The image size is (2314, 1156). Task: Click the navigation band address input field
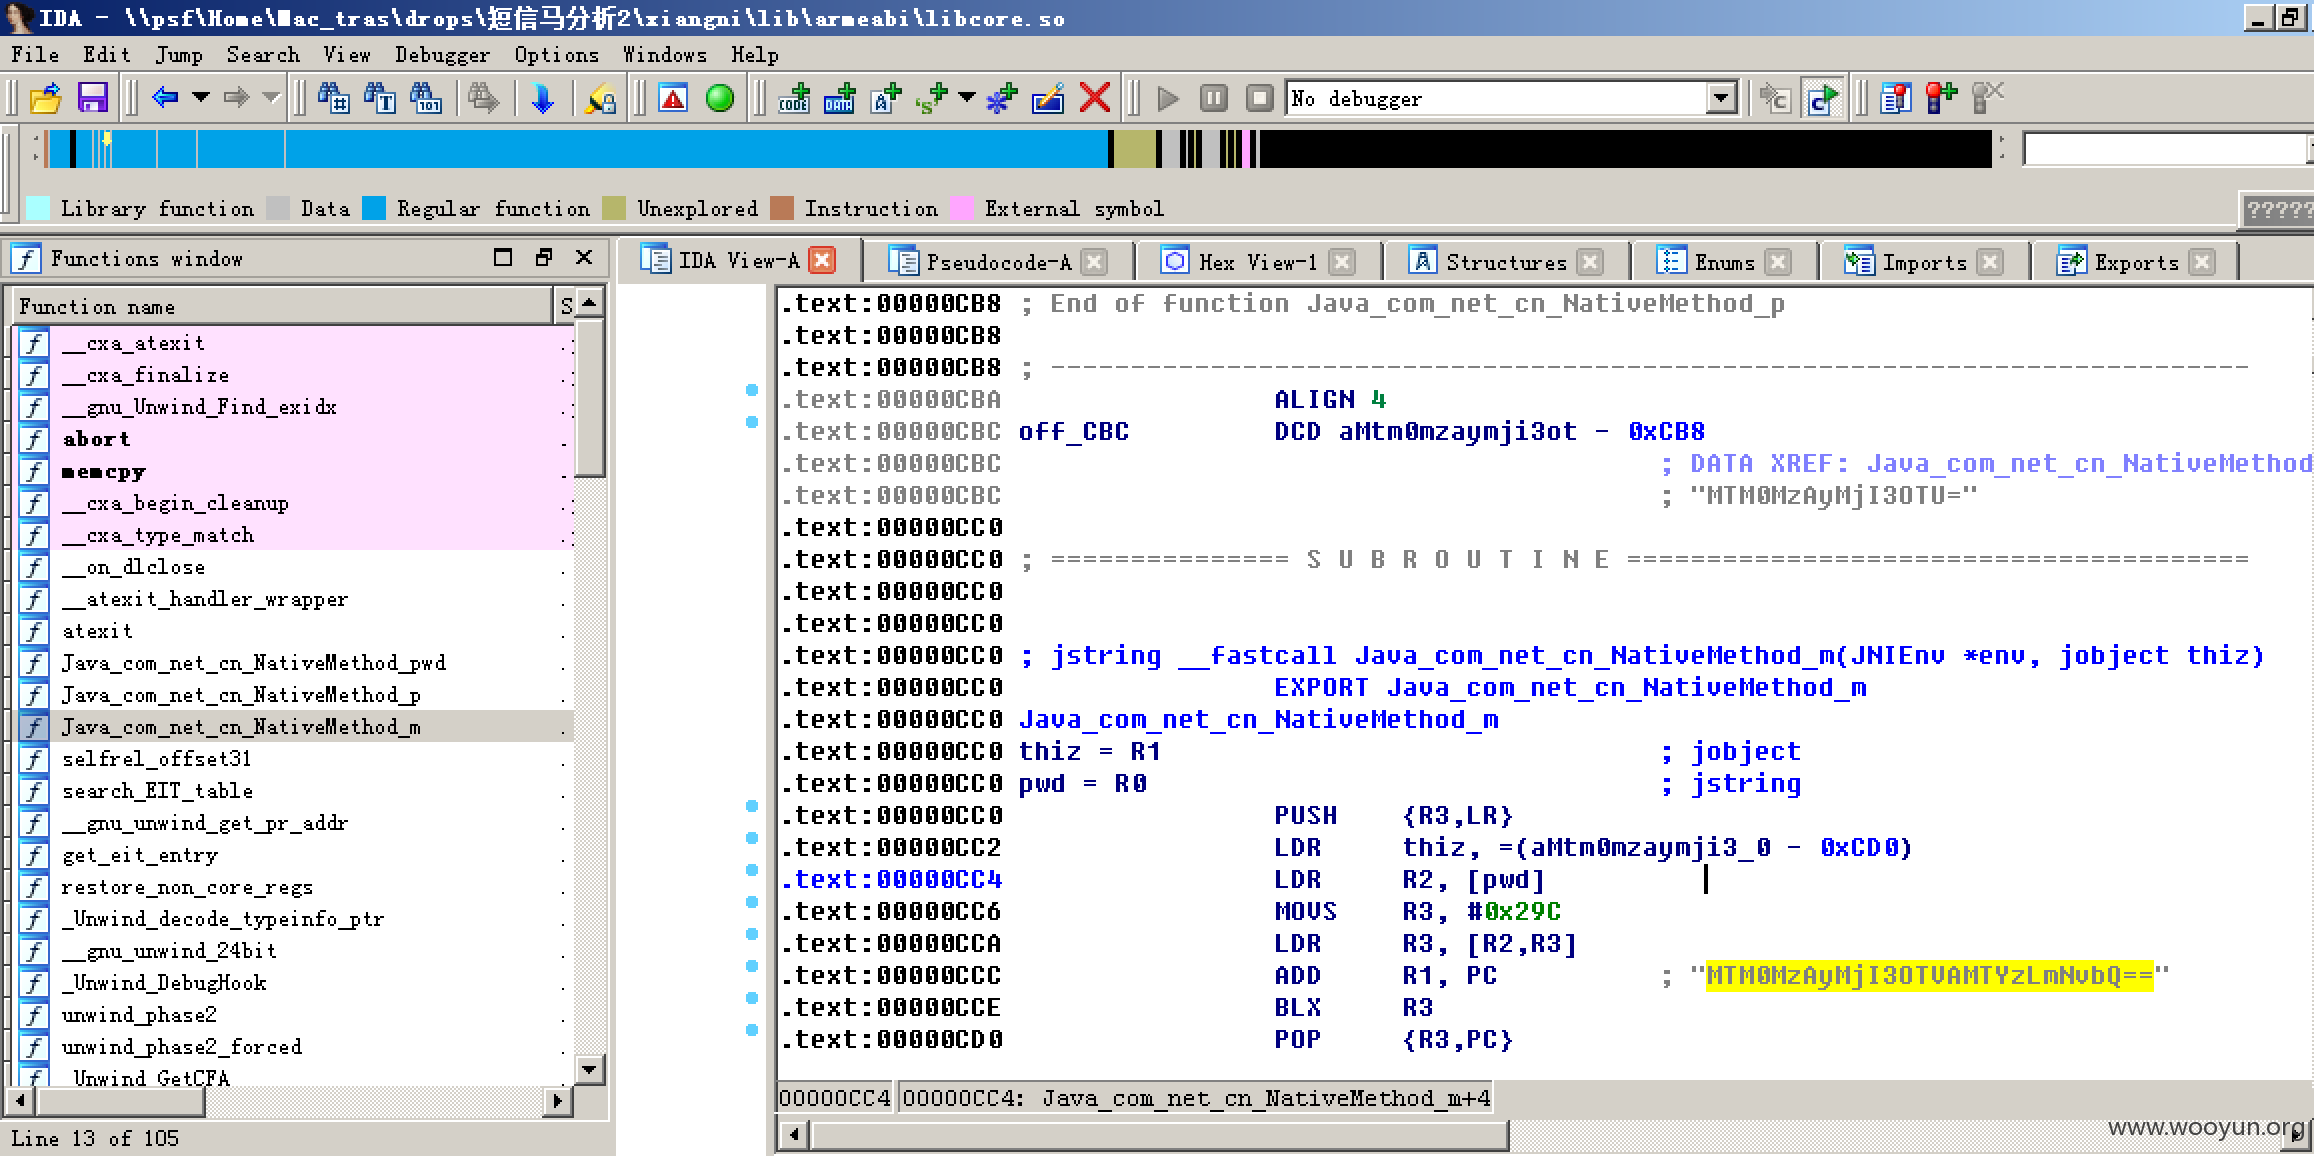pos(2164,149)
